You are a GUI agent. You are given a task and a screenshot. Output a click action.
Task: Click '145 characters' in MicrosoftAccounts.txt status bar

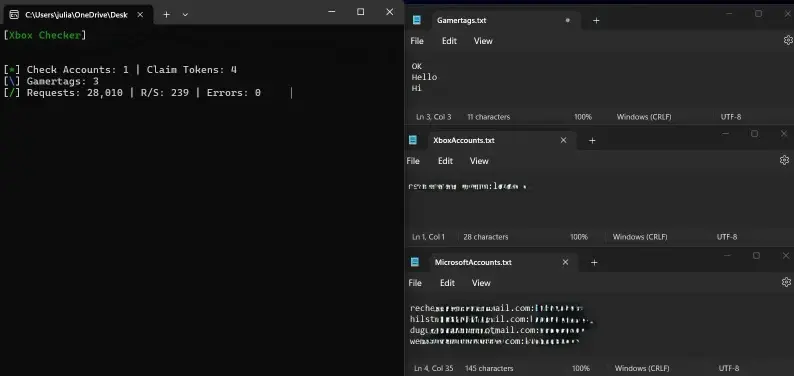click(489, 368)
